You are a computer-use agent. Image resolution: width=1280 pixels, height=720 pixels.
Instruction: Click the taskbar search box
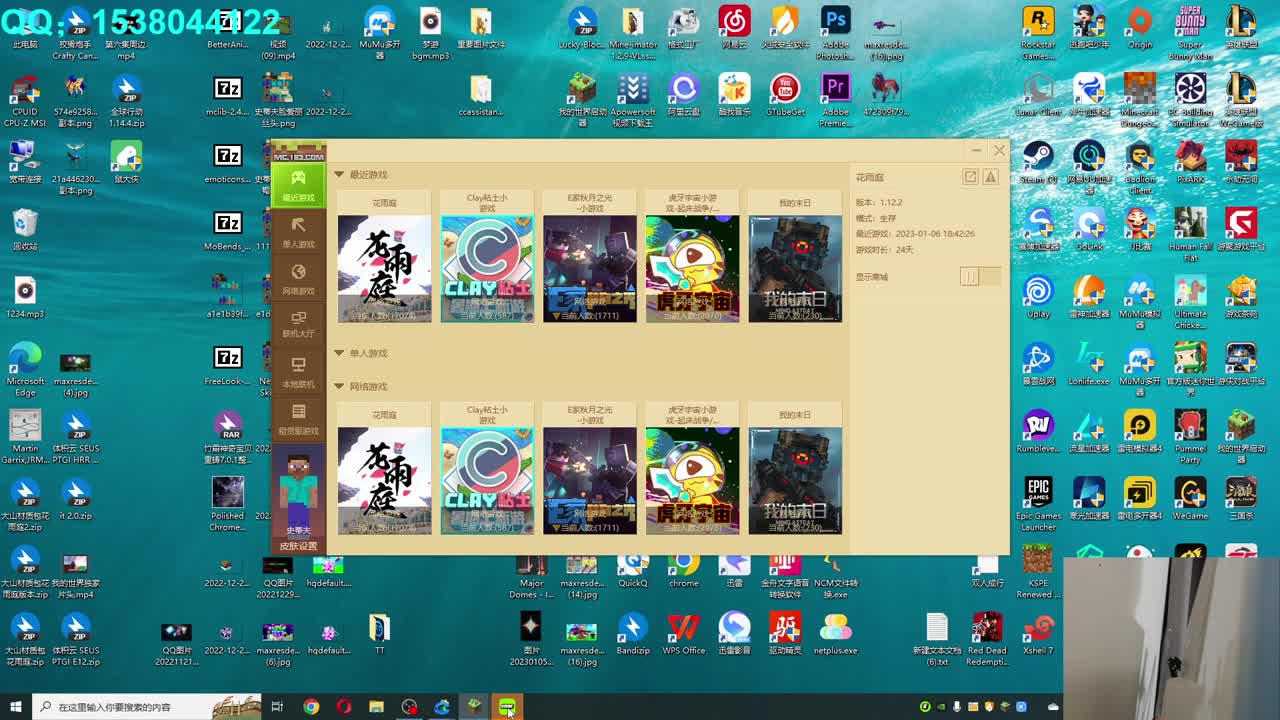coord(148,707)
